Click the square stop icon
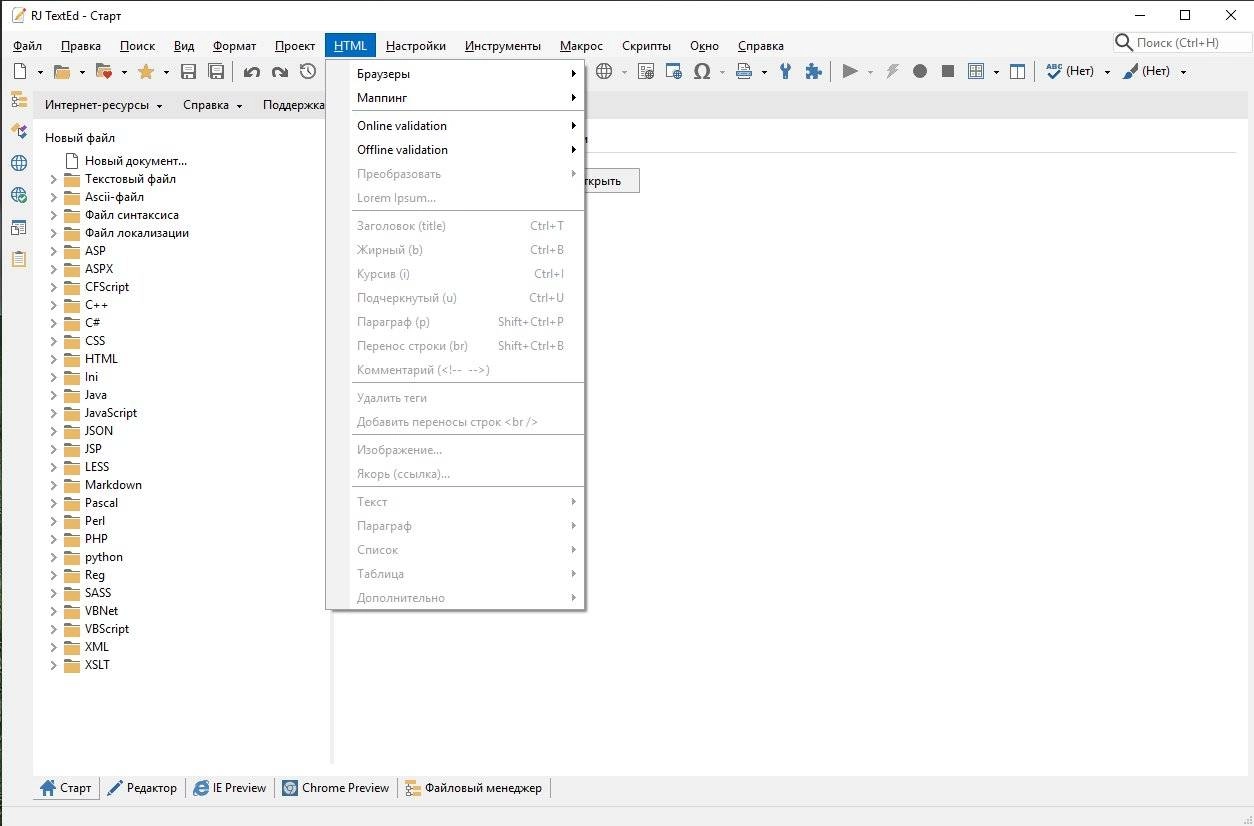The height and width of the screenshot is (826, 1254). (x=948, y=71)
